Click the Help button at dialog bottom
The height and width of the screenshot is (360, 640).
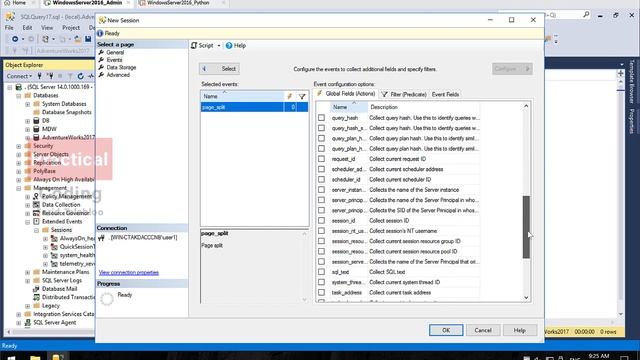(520, 330)
